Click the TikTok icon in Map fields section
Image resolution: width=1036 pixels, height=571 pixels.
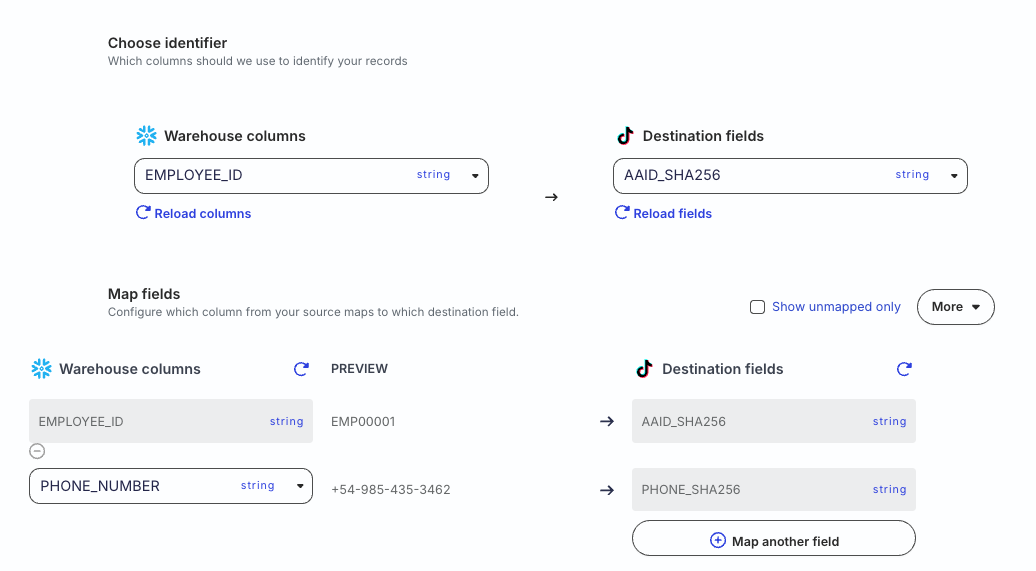(x=644, y=369)
